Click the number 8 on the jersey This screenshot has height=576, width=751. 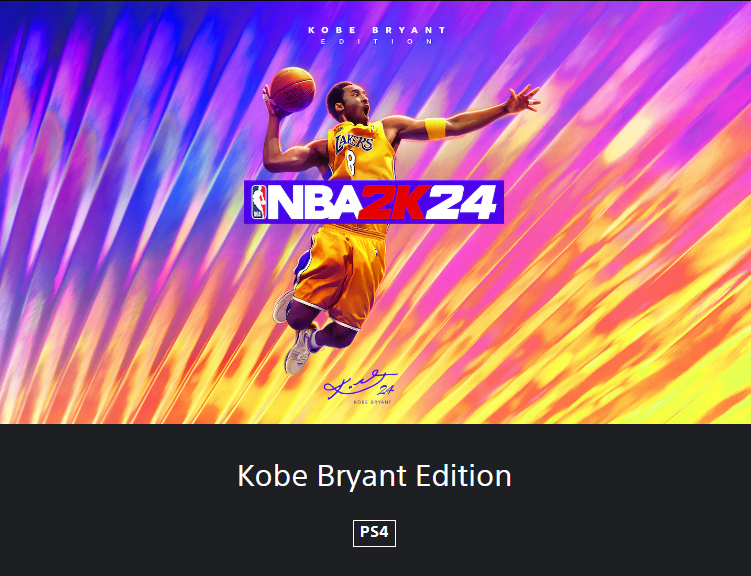pyautogui.click(x=352, y=164)
